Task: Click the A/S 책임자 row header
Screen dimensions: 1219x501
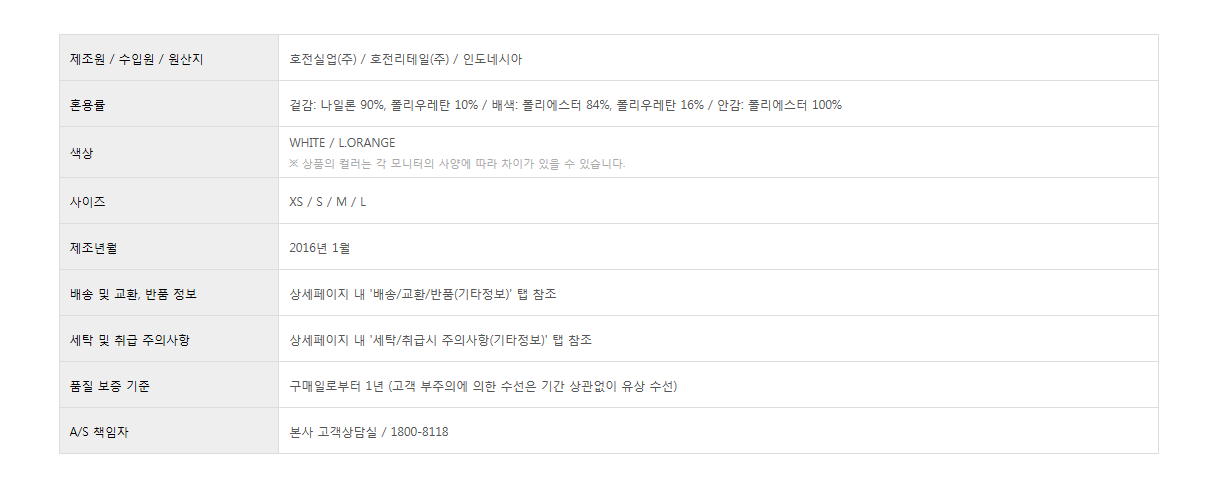Action: [x=101, y=432]
